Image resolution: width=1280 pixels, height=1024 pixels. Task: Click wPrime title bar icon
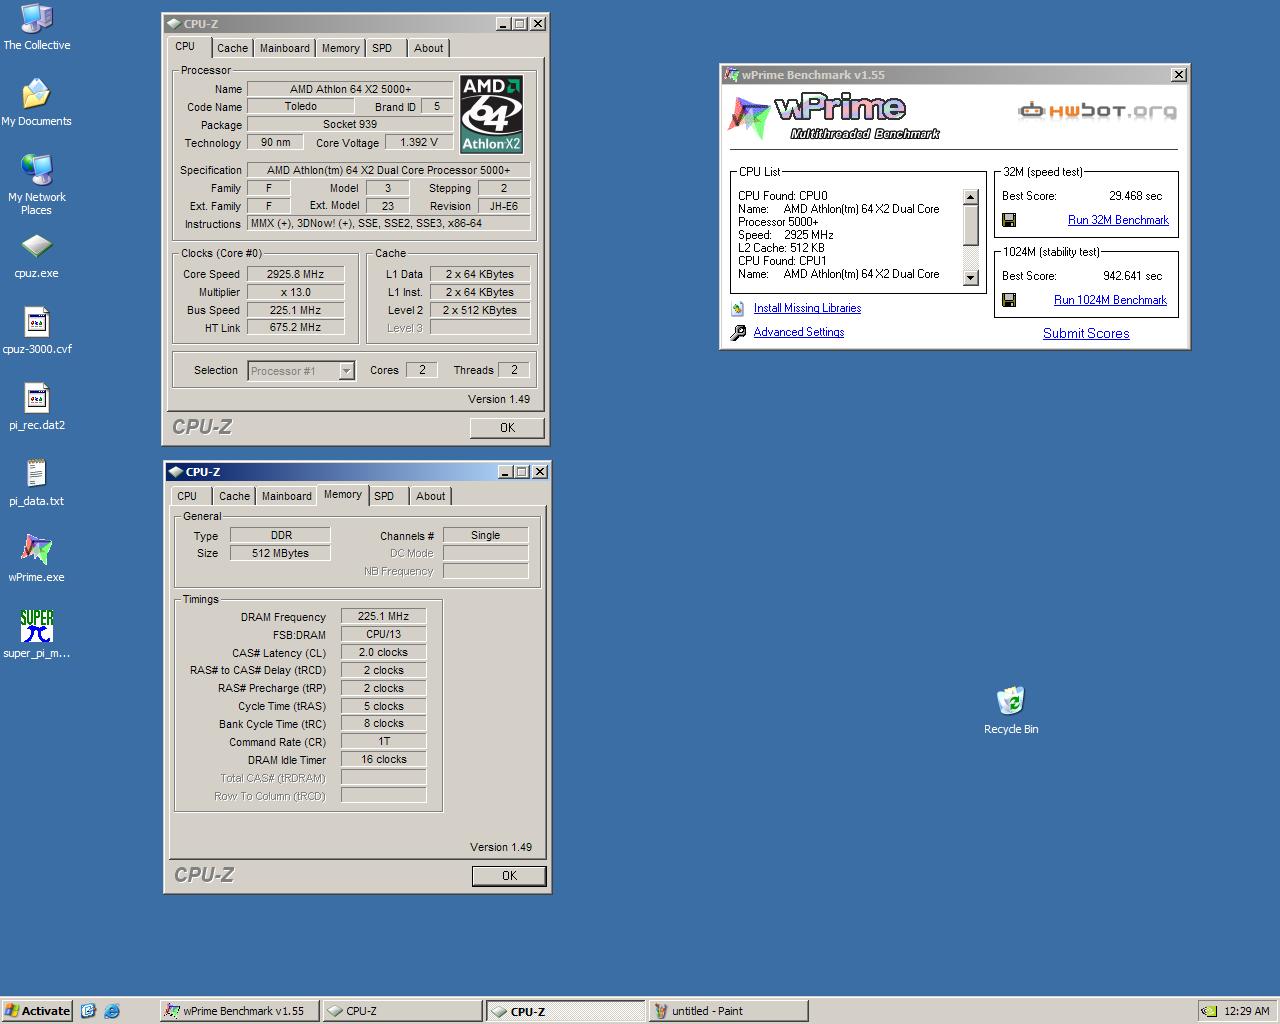(731, 75)
